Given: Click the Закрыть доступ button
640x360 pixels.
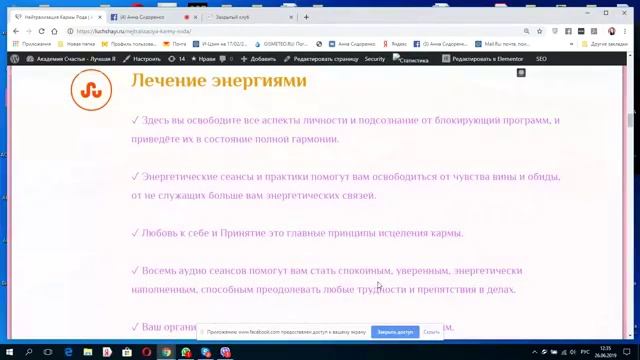Looking at the screenshot, I should 395,332.
